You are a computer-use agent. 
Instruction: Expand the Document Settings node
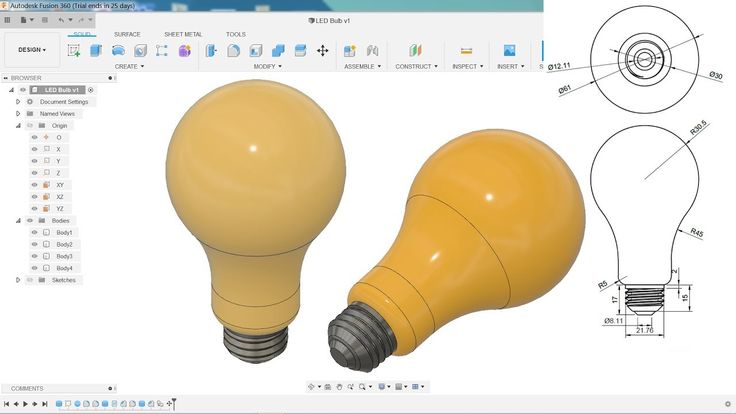click(18, 101)
